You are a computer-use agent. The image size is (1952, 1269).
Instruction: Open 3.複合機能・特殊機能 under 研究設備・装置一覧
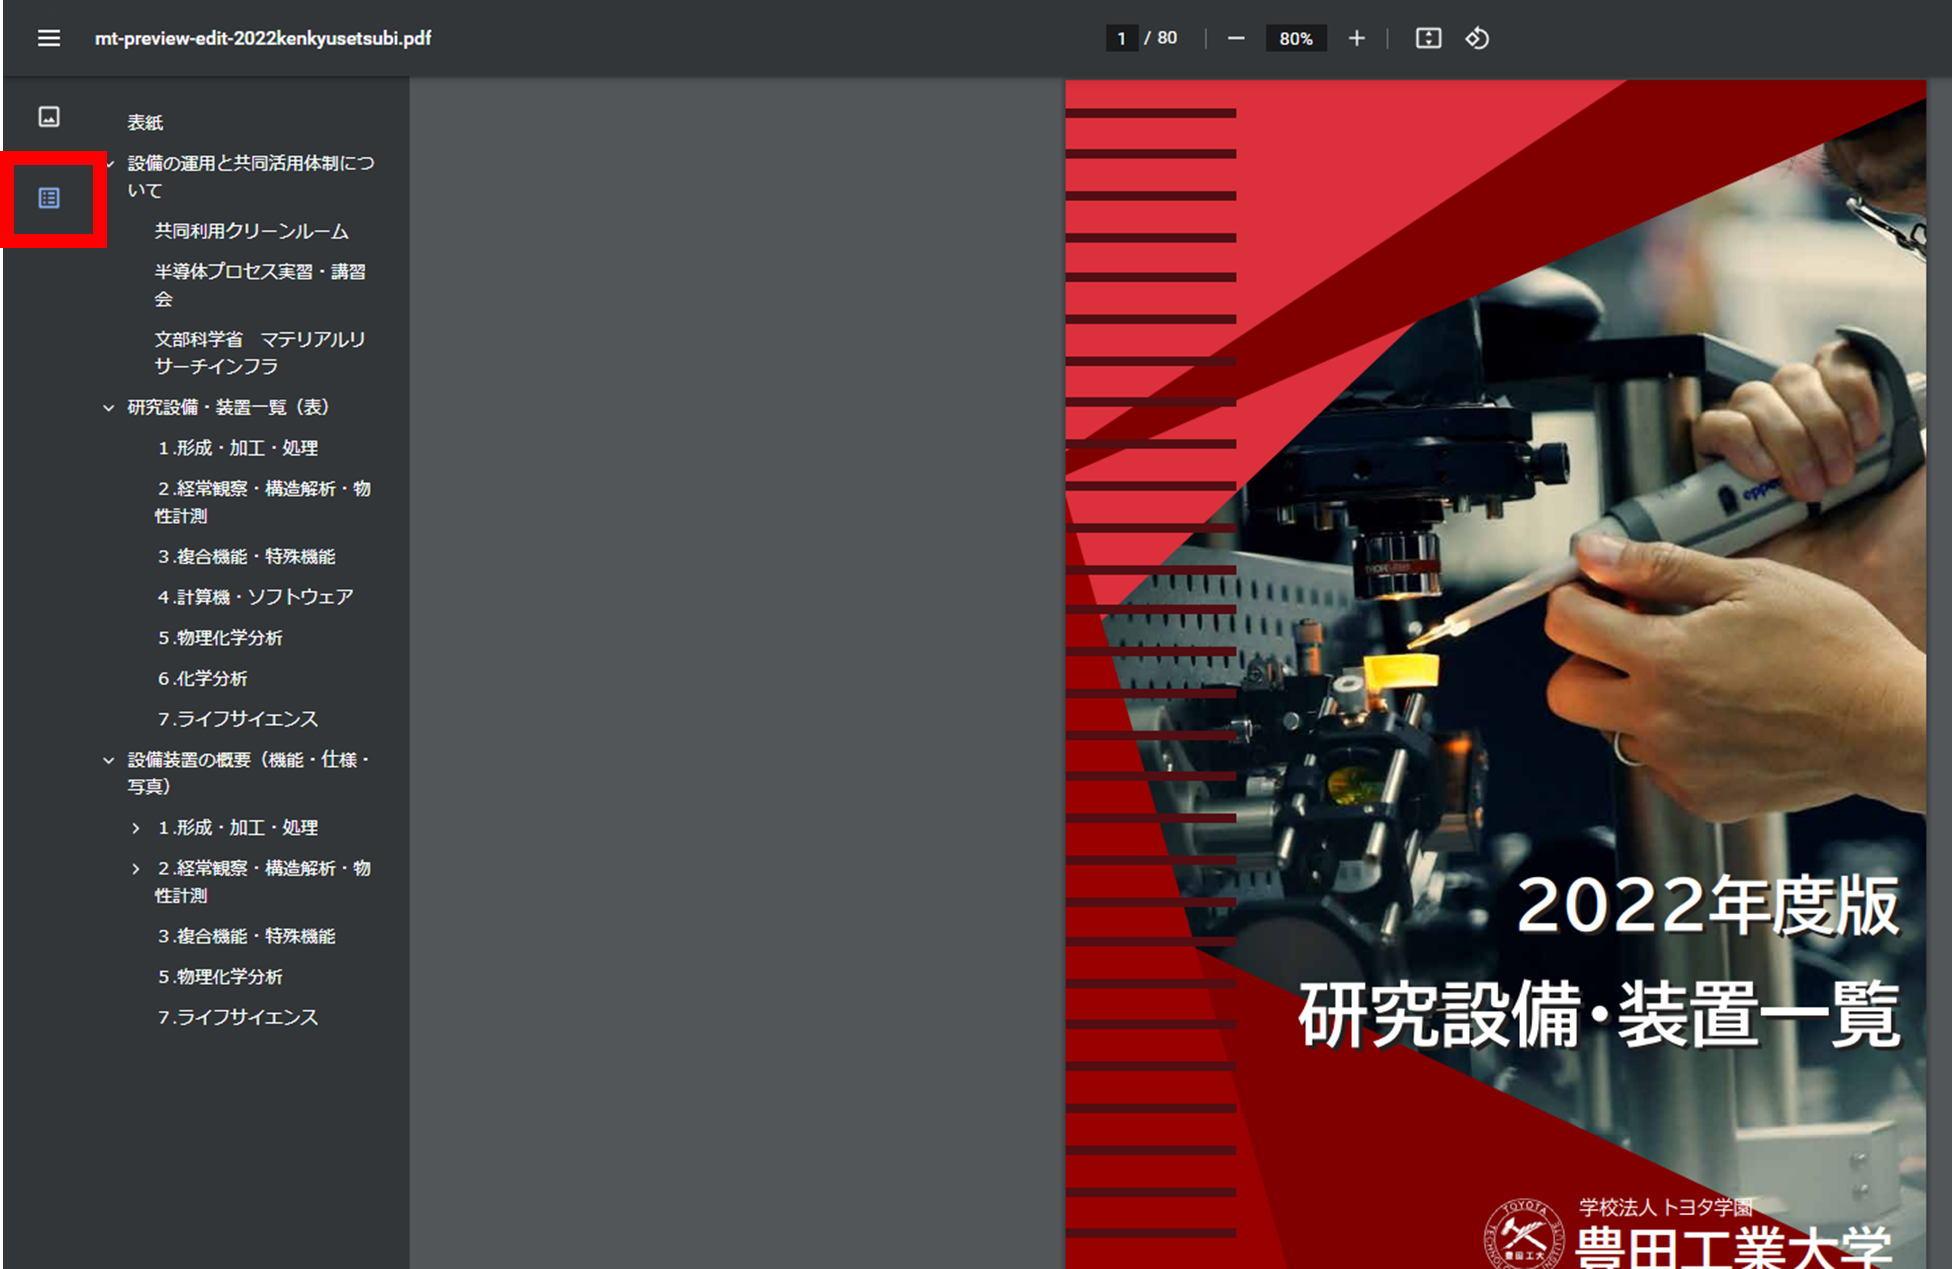(246, 556)
